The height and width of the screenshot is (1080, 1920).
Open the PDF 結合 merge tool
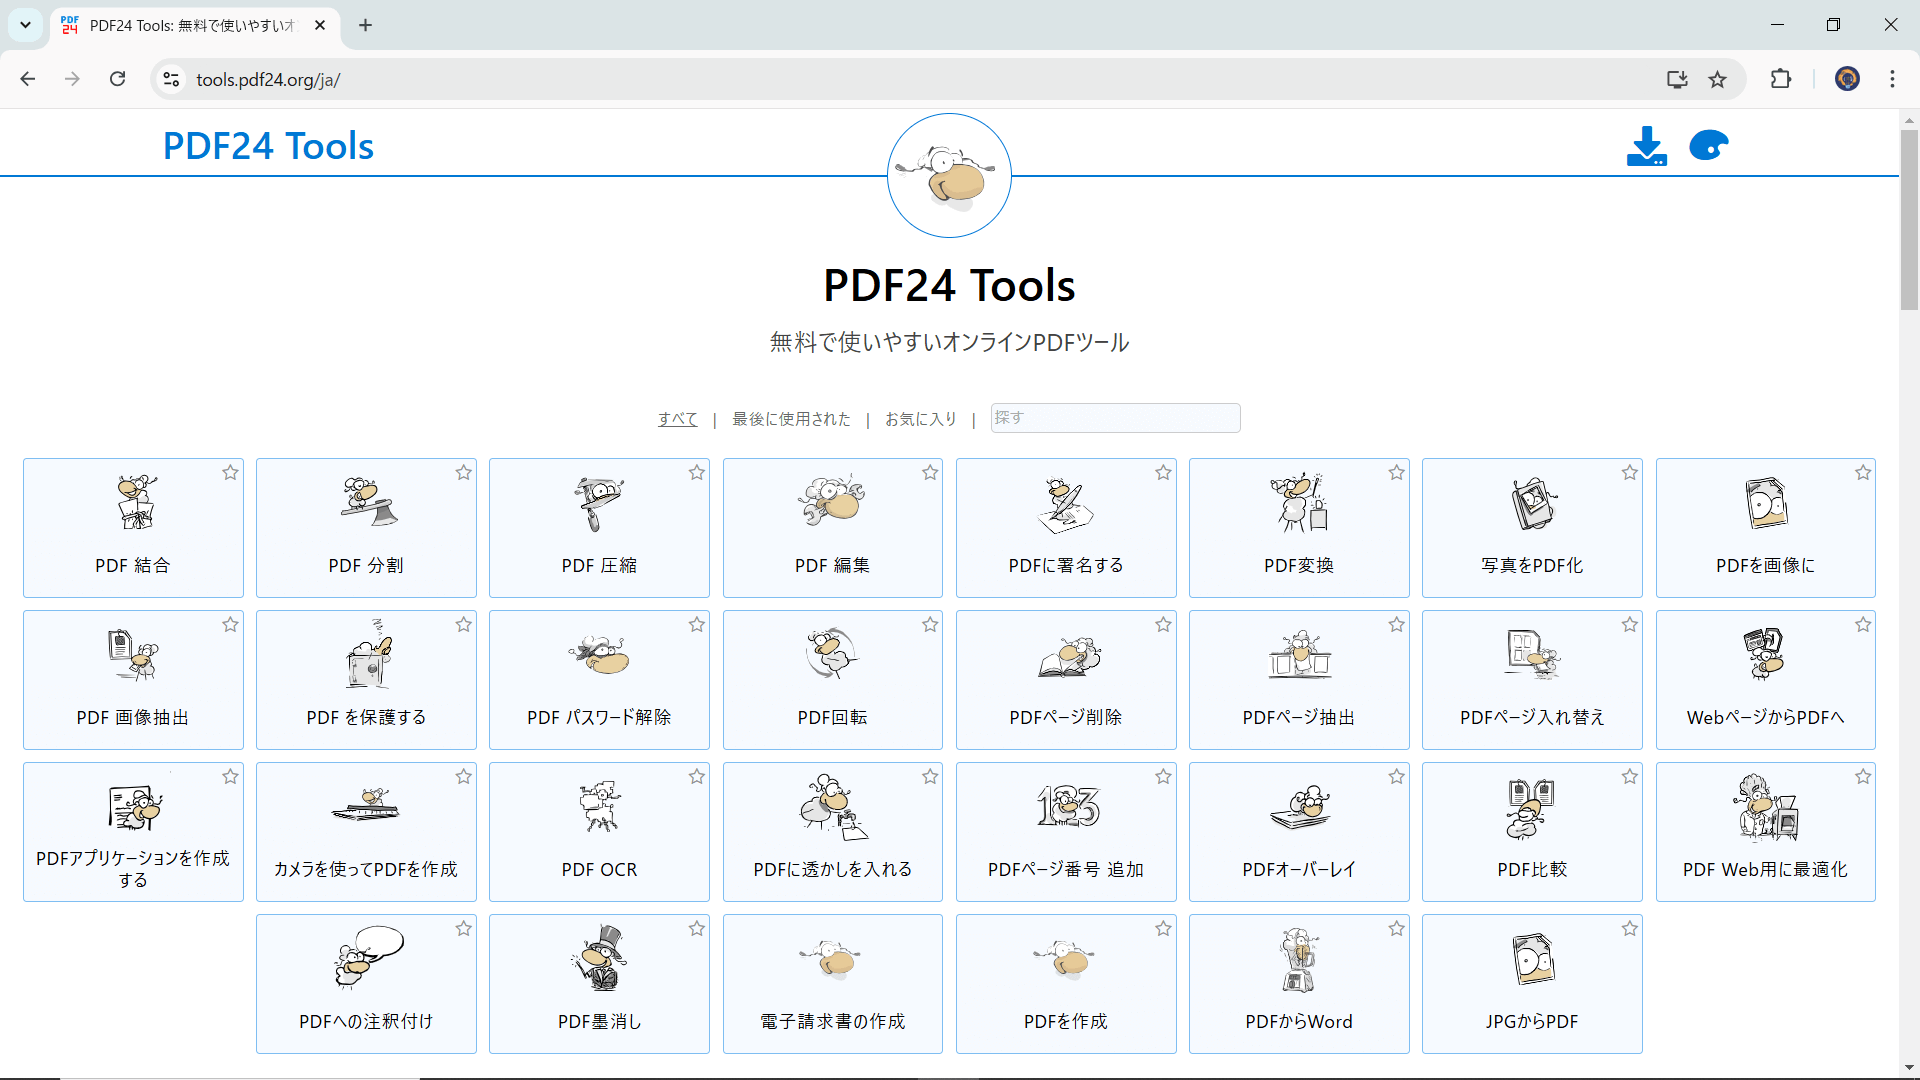(133, 528)
